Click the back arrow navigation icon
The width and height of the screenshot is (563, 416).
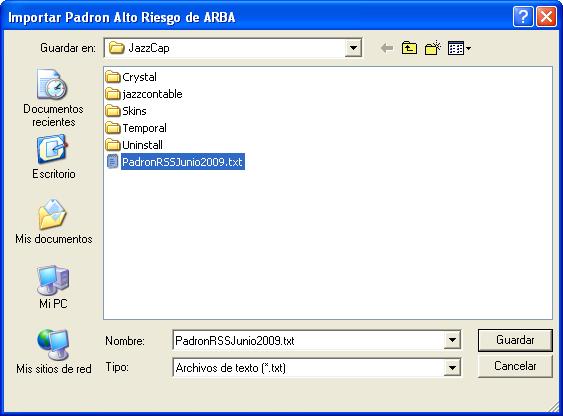coord(387,48)
